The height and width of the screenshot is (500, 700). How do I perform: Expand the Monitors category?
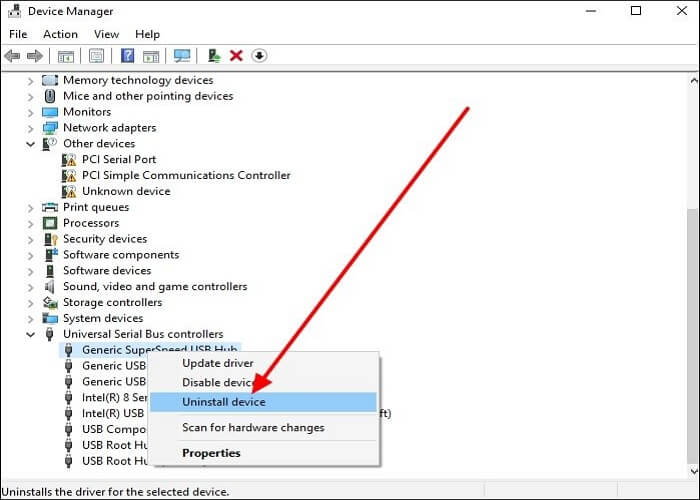[x=30, y=112]
